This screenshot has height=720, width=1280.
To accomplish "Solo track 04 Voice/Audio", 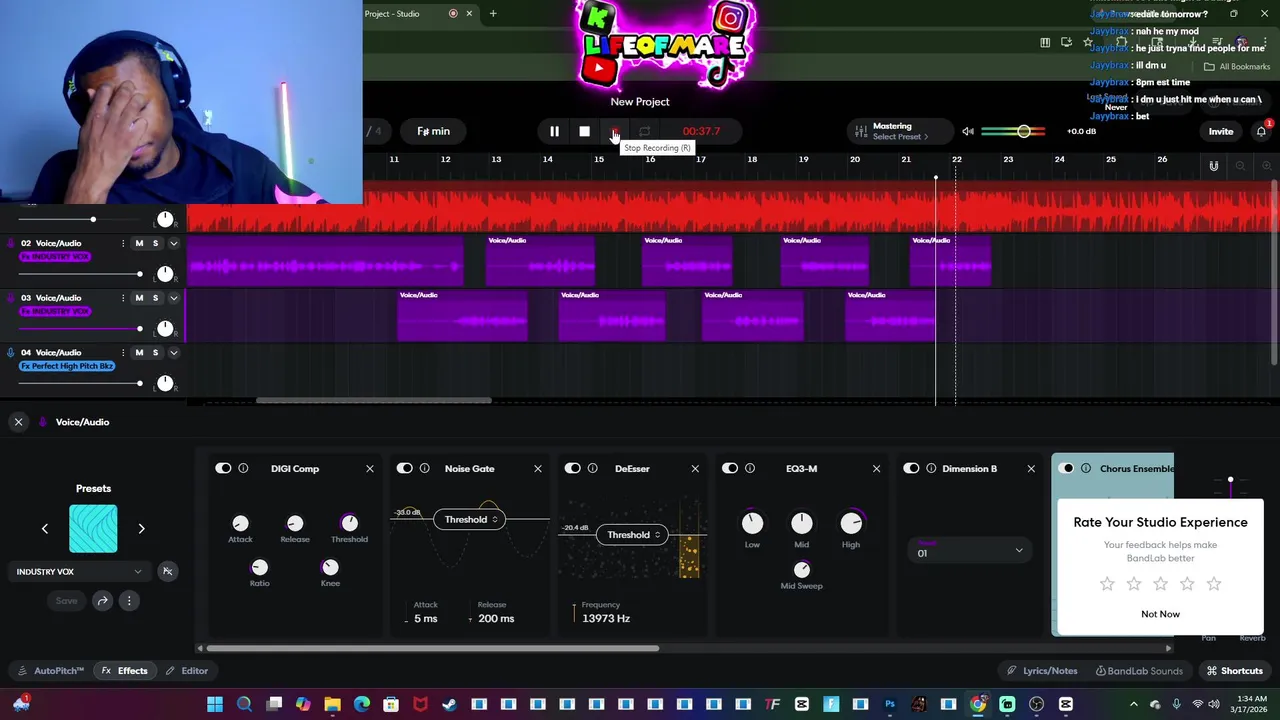I will tap(155, 352).
